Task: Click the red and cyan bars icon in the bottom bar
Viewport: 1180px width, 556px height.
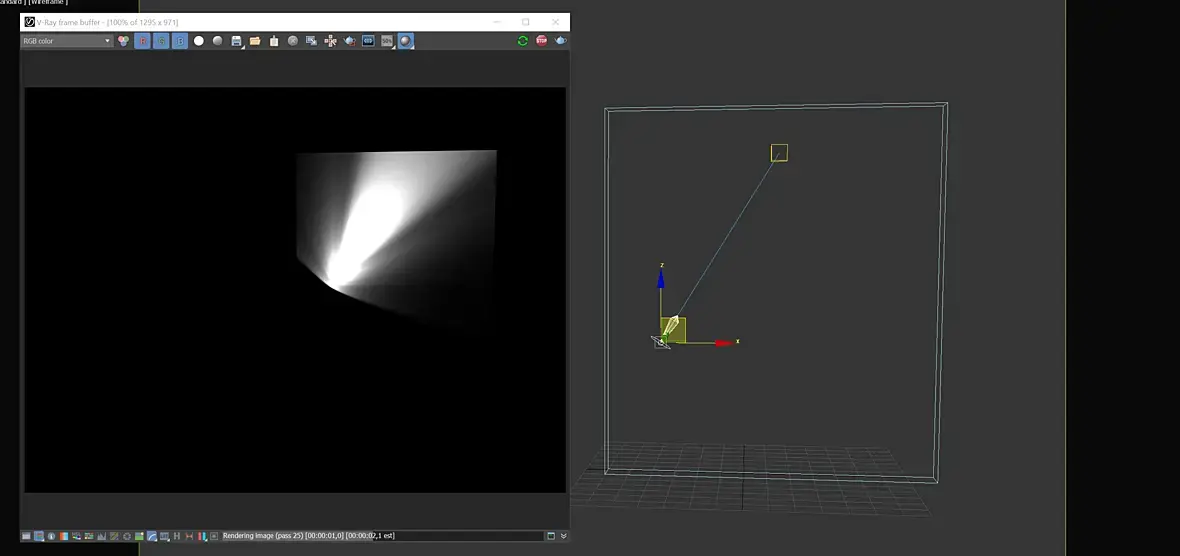Action: tap(202, 536)
